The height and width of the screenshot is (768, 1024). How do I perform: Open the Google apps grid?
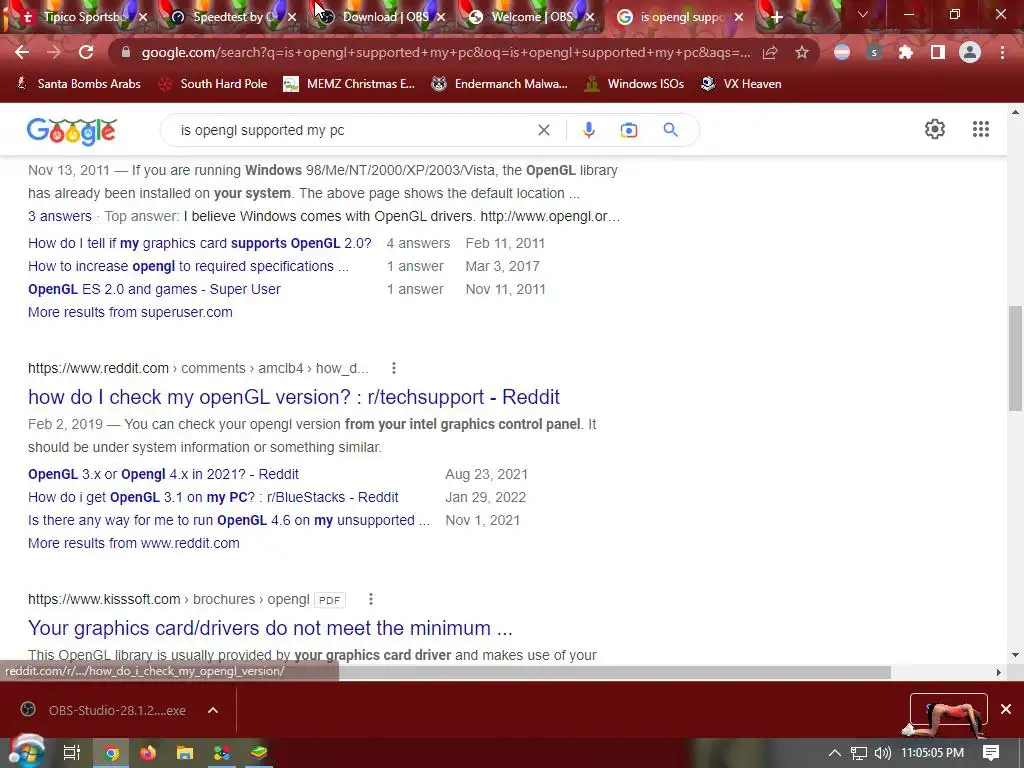(980, 129)
